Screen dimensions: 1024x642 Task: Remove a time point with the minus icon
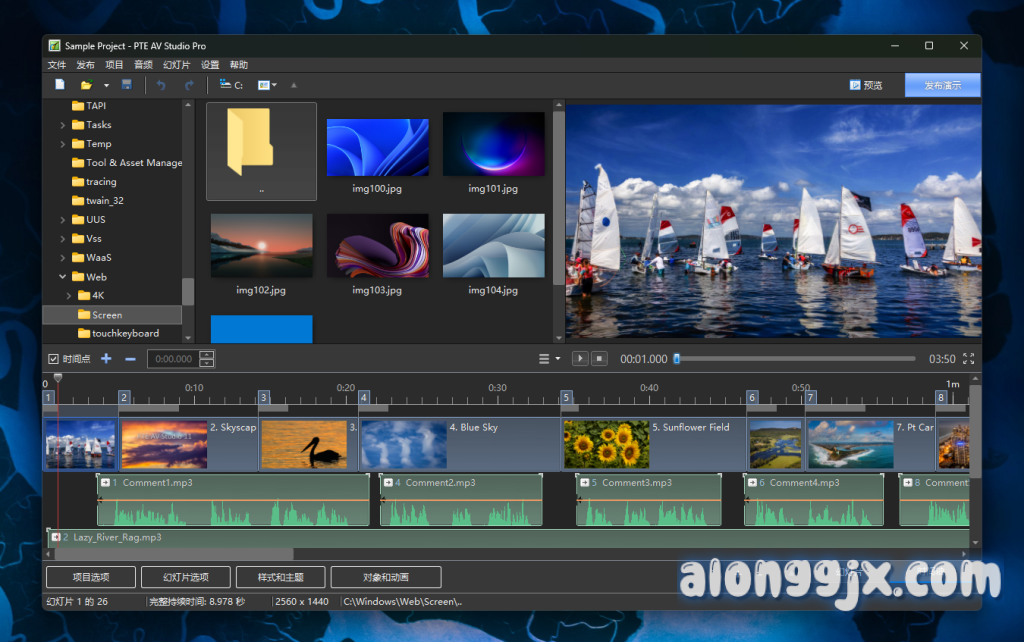pos(130,359)
